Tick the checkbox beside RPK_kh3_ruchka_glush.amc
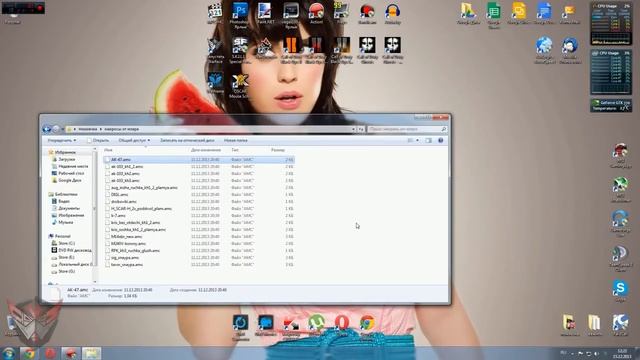Viewport: 640px width, 360px height. [x=107, y=251]
